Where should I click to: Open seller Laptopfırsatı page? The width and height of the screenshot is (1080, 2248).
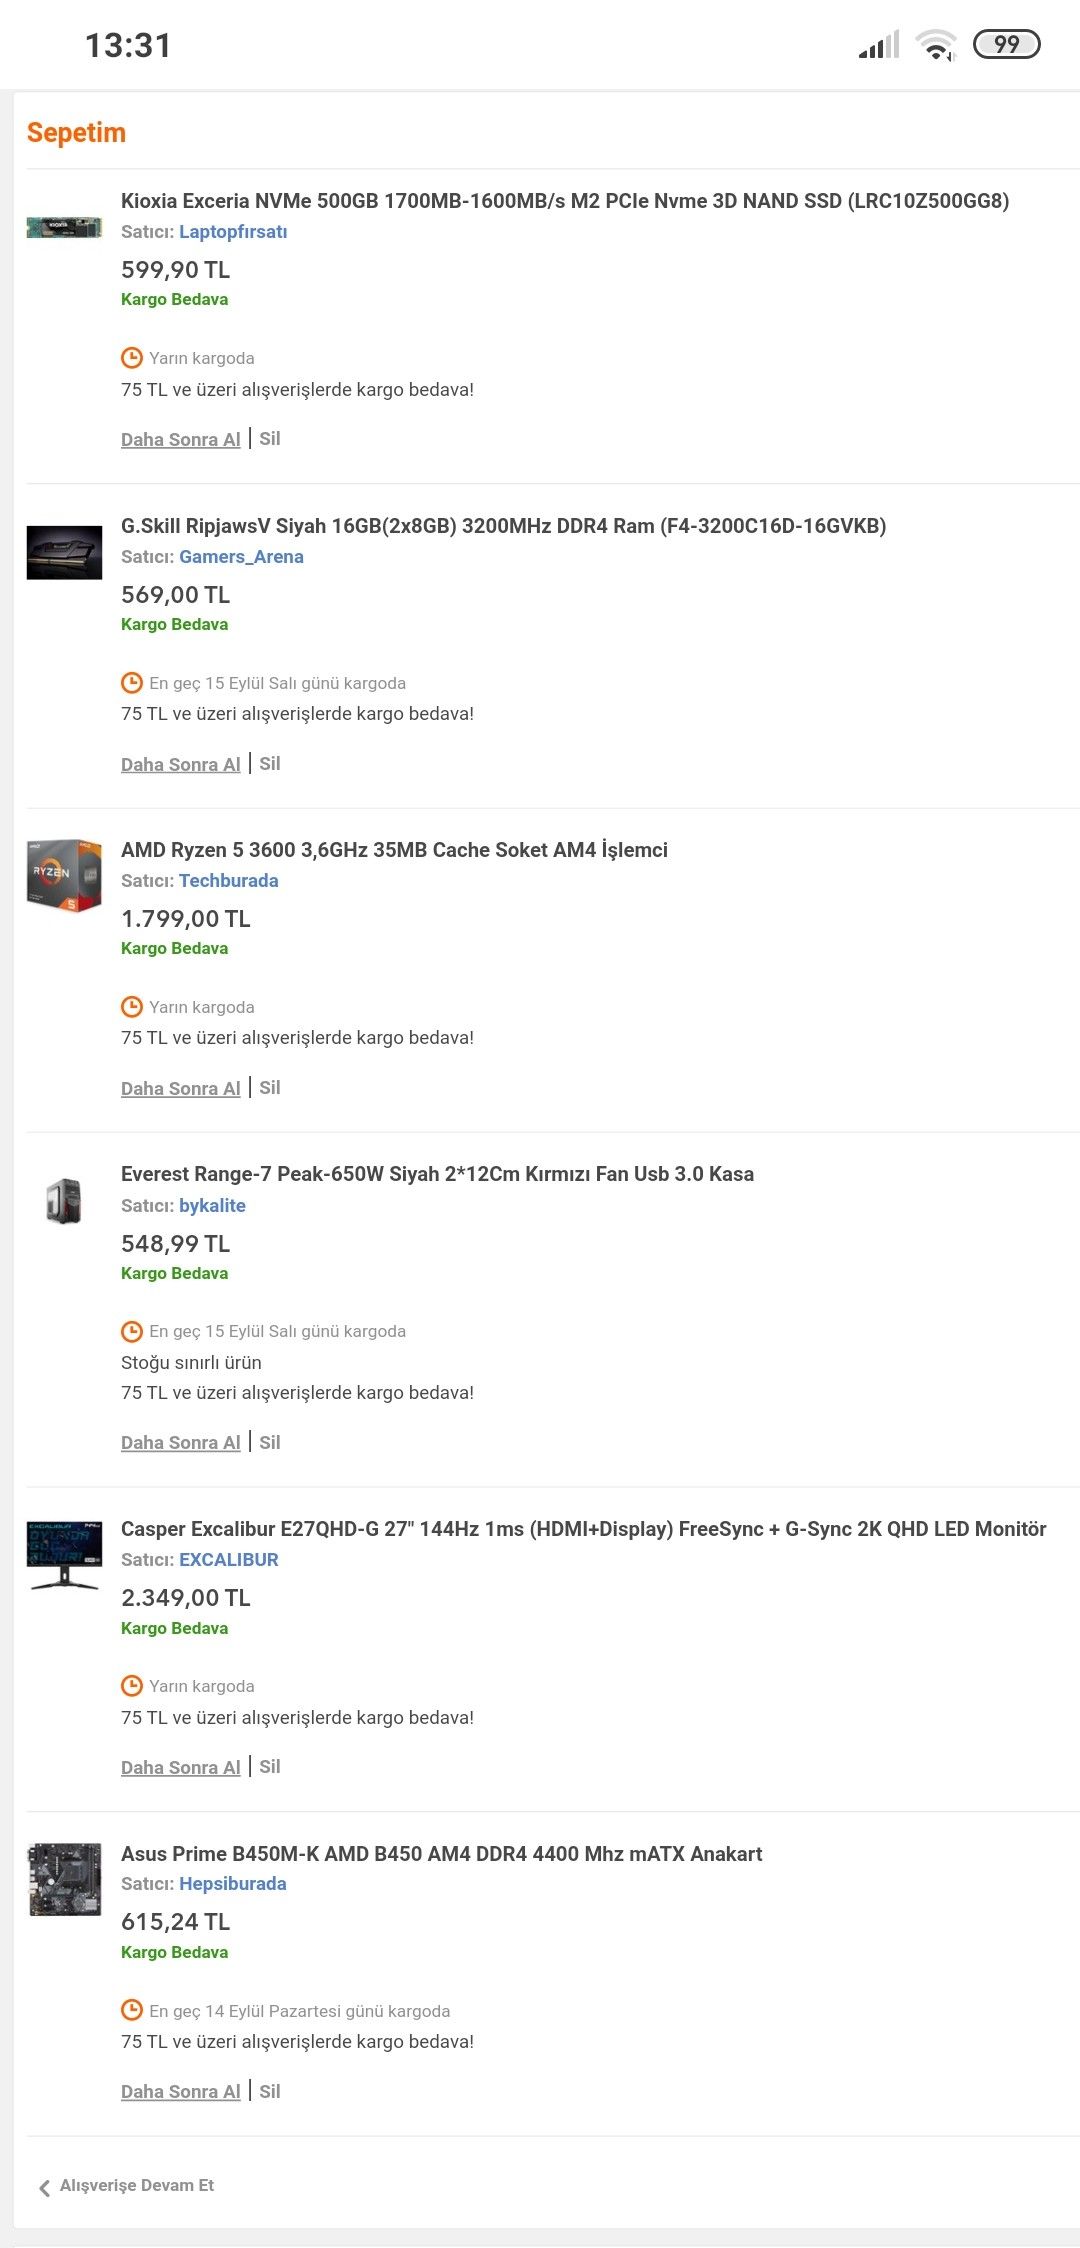(233, 231)
